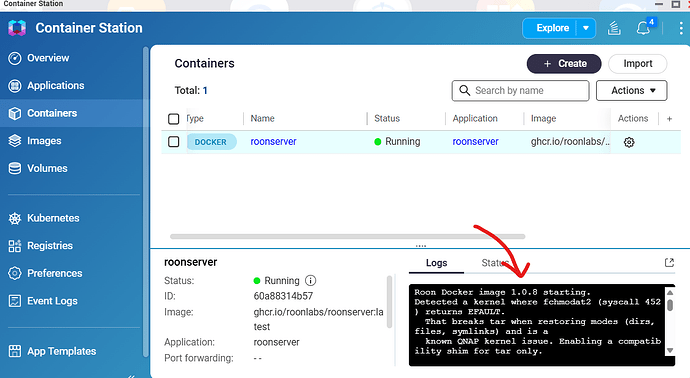Expand the Explore dropdown arrow
The width and height of the screenshot is (690, 378).
(x=586, y=28)
